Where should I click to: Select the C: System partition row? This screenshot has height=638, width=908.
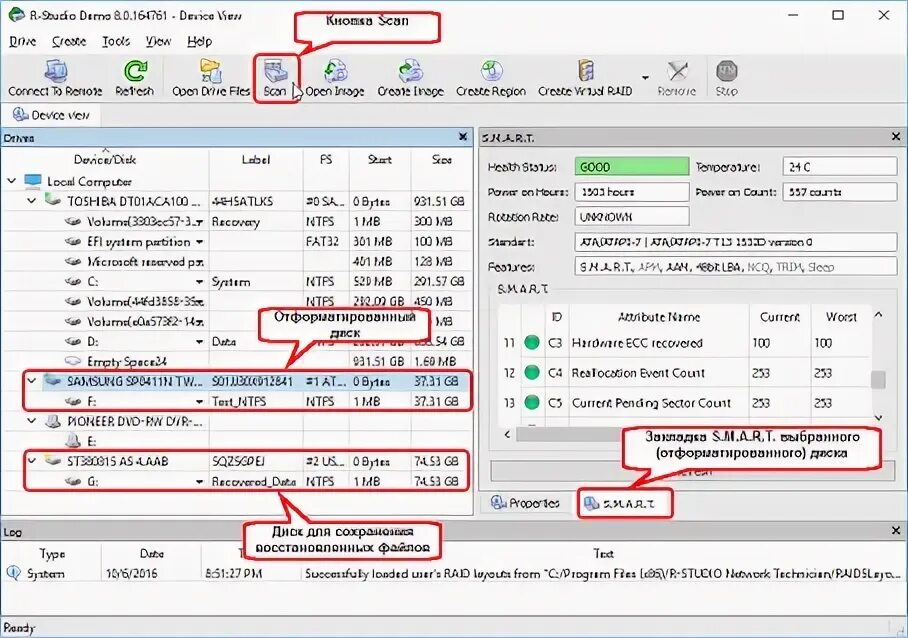tap(237, 282)
